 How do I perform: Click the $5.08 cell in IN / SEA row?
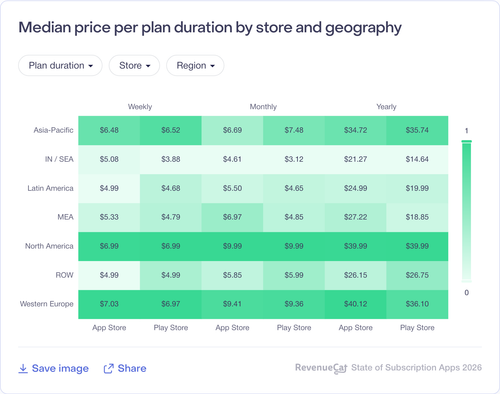(x=109, y=159)
